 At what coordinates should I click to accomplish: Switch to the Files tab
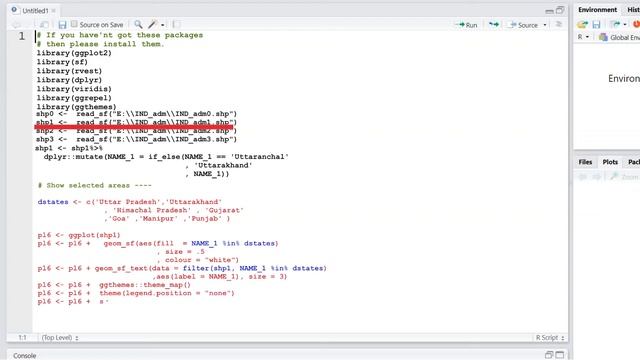pyautogui.click(x=585, y=162)
